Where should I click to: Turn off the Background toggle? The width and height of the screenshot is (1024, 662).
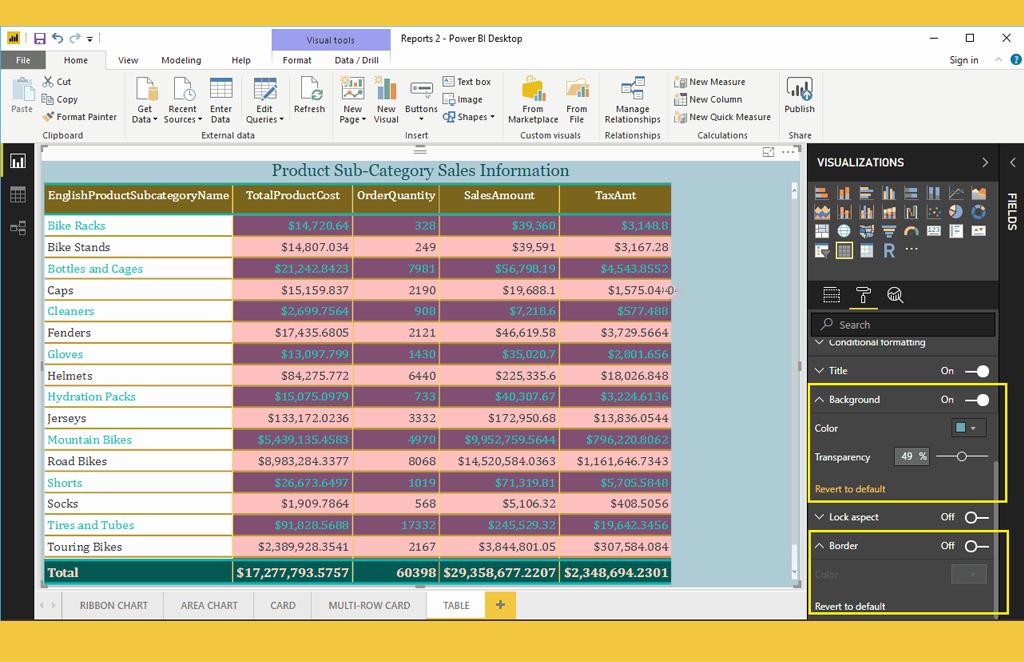click(977, 400)
